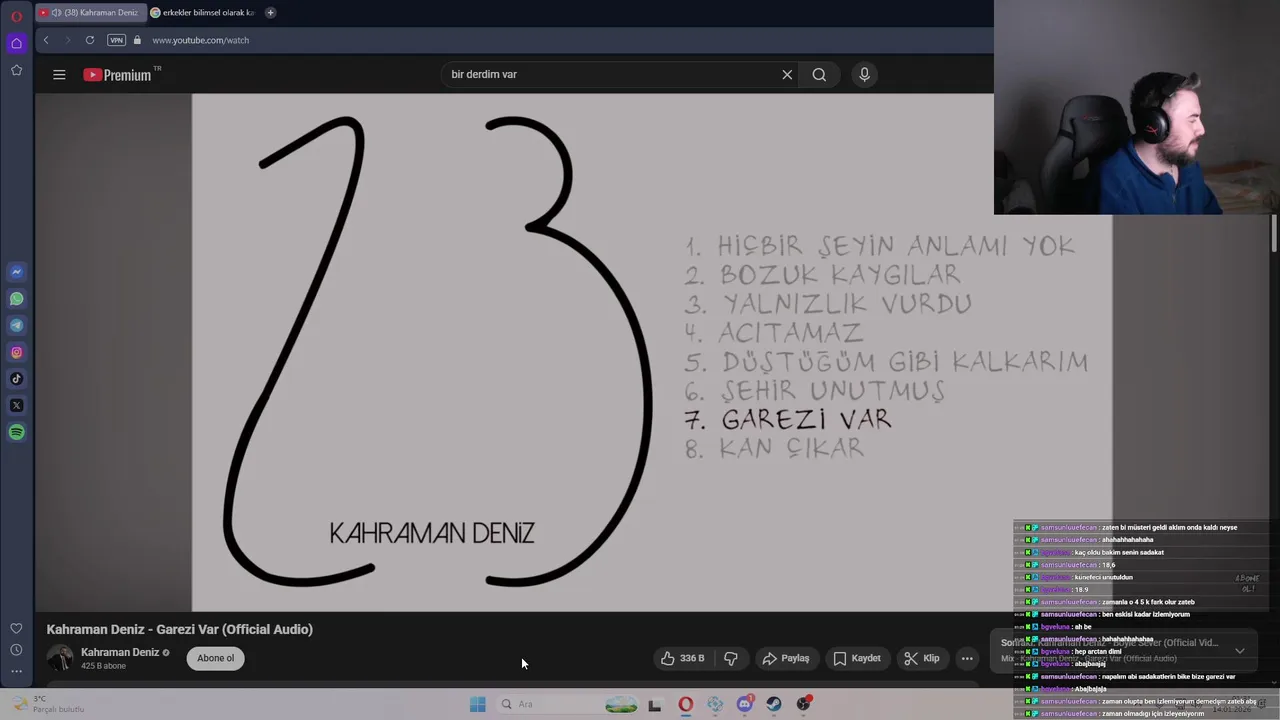Image resolution: width=1280 pixels, height=720 pixels.
Task: Share the video via Paylaş
Action: (785, 658)
